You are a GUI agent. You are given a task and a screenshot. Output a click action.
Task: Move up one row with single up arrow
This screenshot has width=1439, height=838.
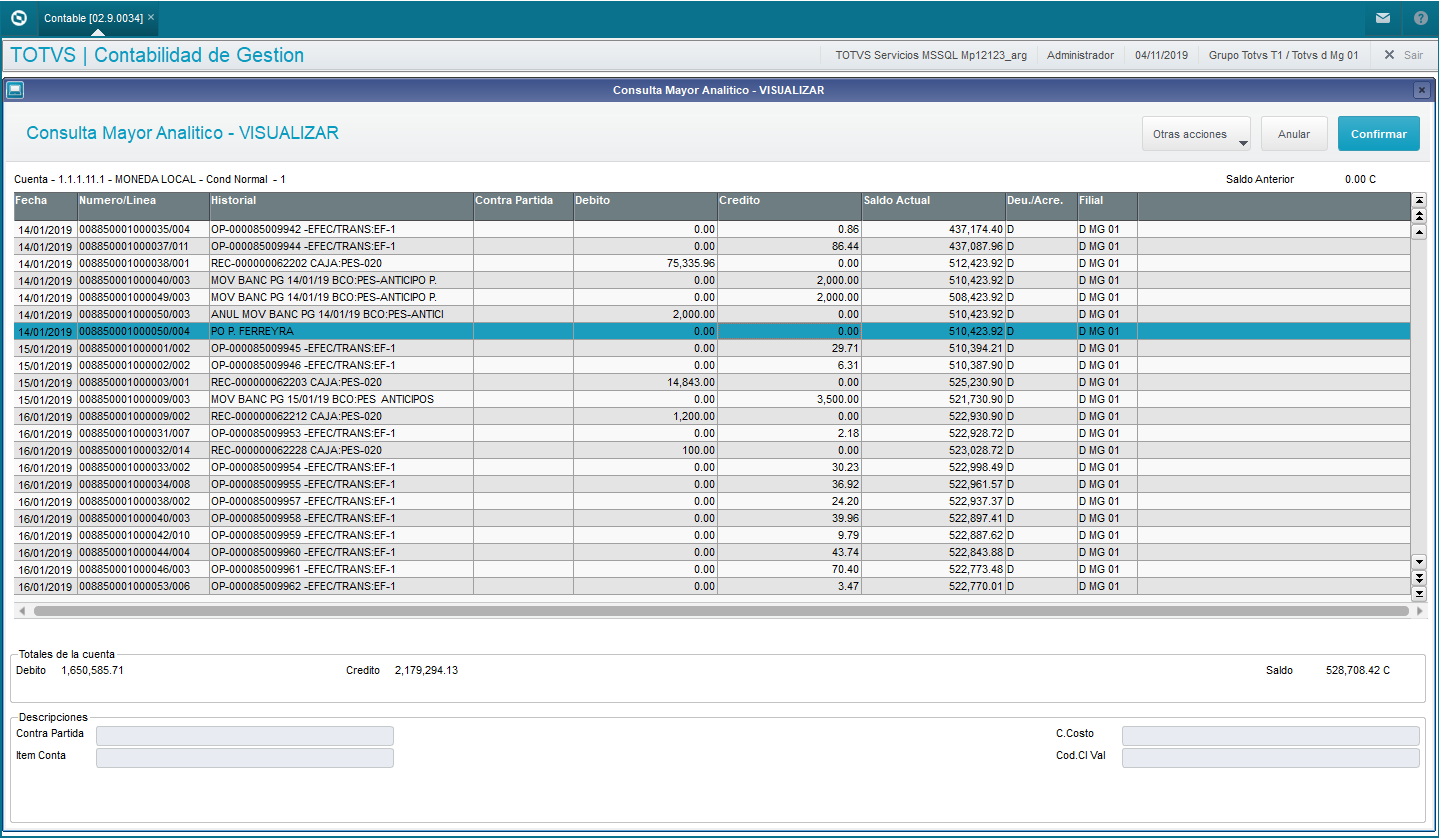(x=1418, y=231)
